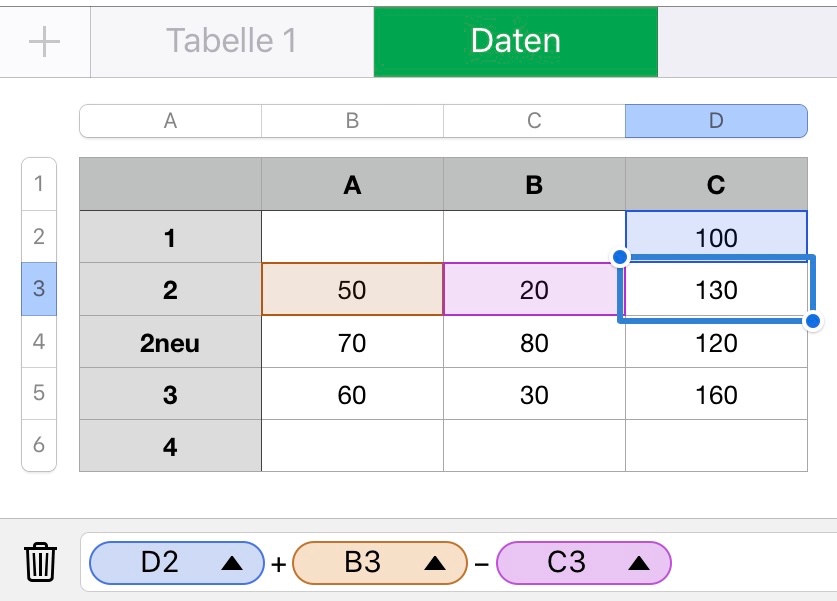Image resolution: width=837 pixels, height=601 pixels.
Task: Click the cell containing 160
Action: pyautogui.click(x=716, y=395)
